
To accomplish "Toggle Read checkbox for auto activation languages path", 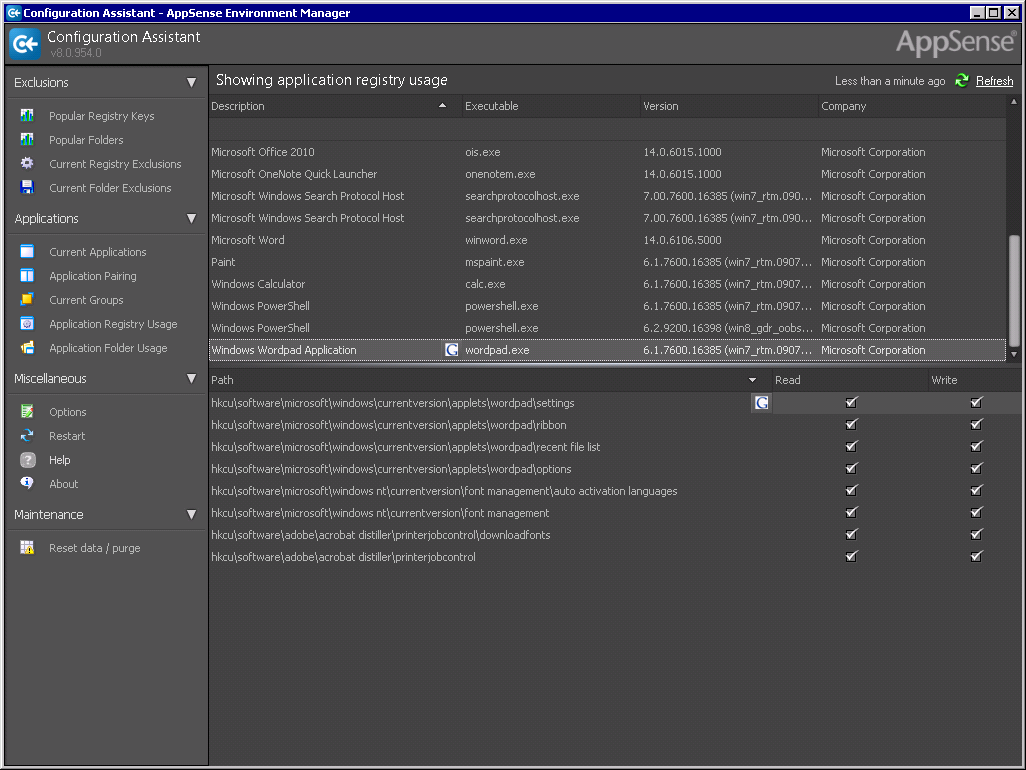I will [851, 491].
